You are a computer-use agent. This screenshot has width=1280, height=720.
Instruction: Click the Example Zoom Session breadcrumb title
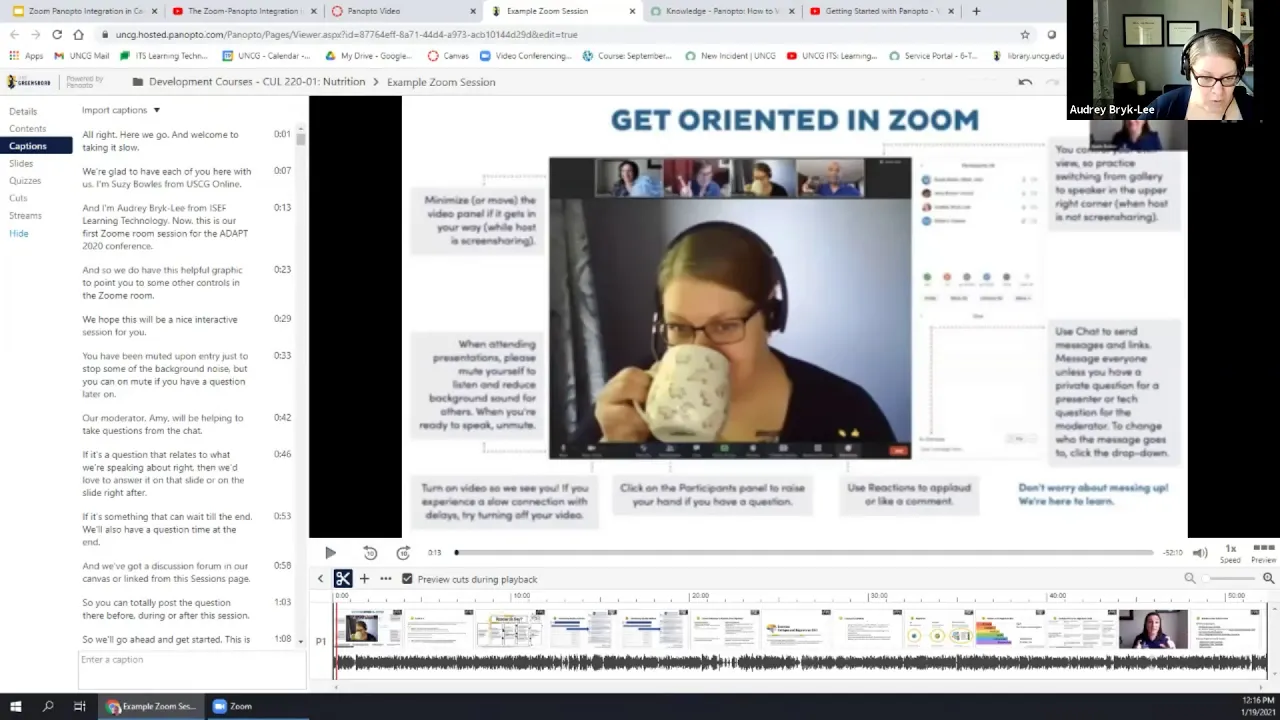point(441,82)
